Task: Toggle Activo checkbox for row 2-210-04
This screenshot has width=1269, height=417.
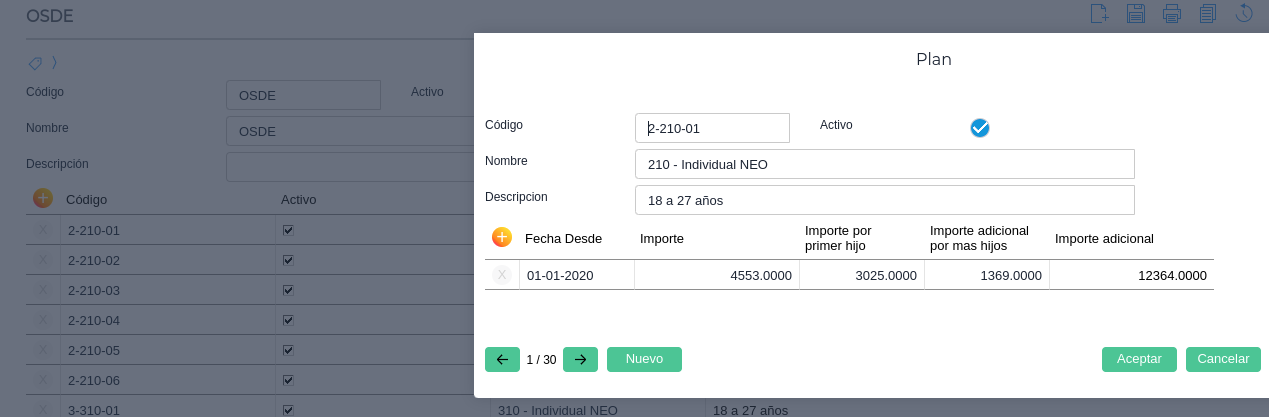Action: pos(288,320)
